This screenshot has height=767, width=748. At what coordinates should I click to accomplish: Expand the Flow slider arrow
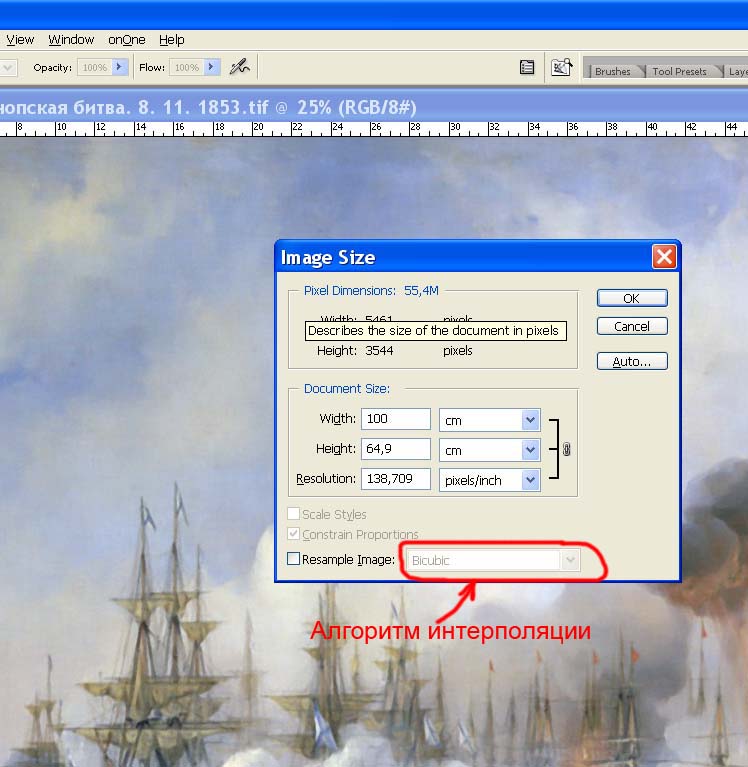(211, 67)
